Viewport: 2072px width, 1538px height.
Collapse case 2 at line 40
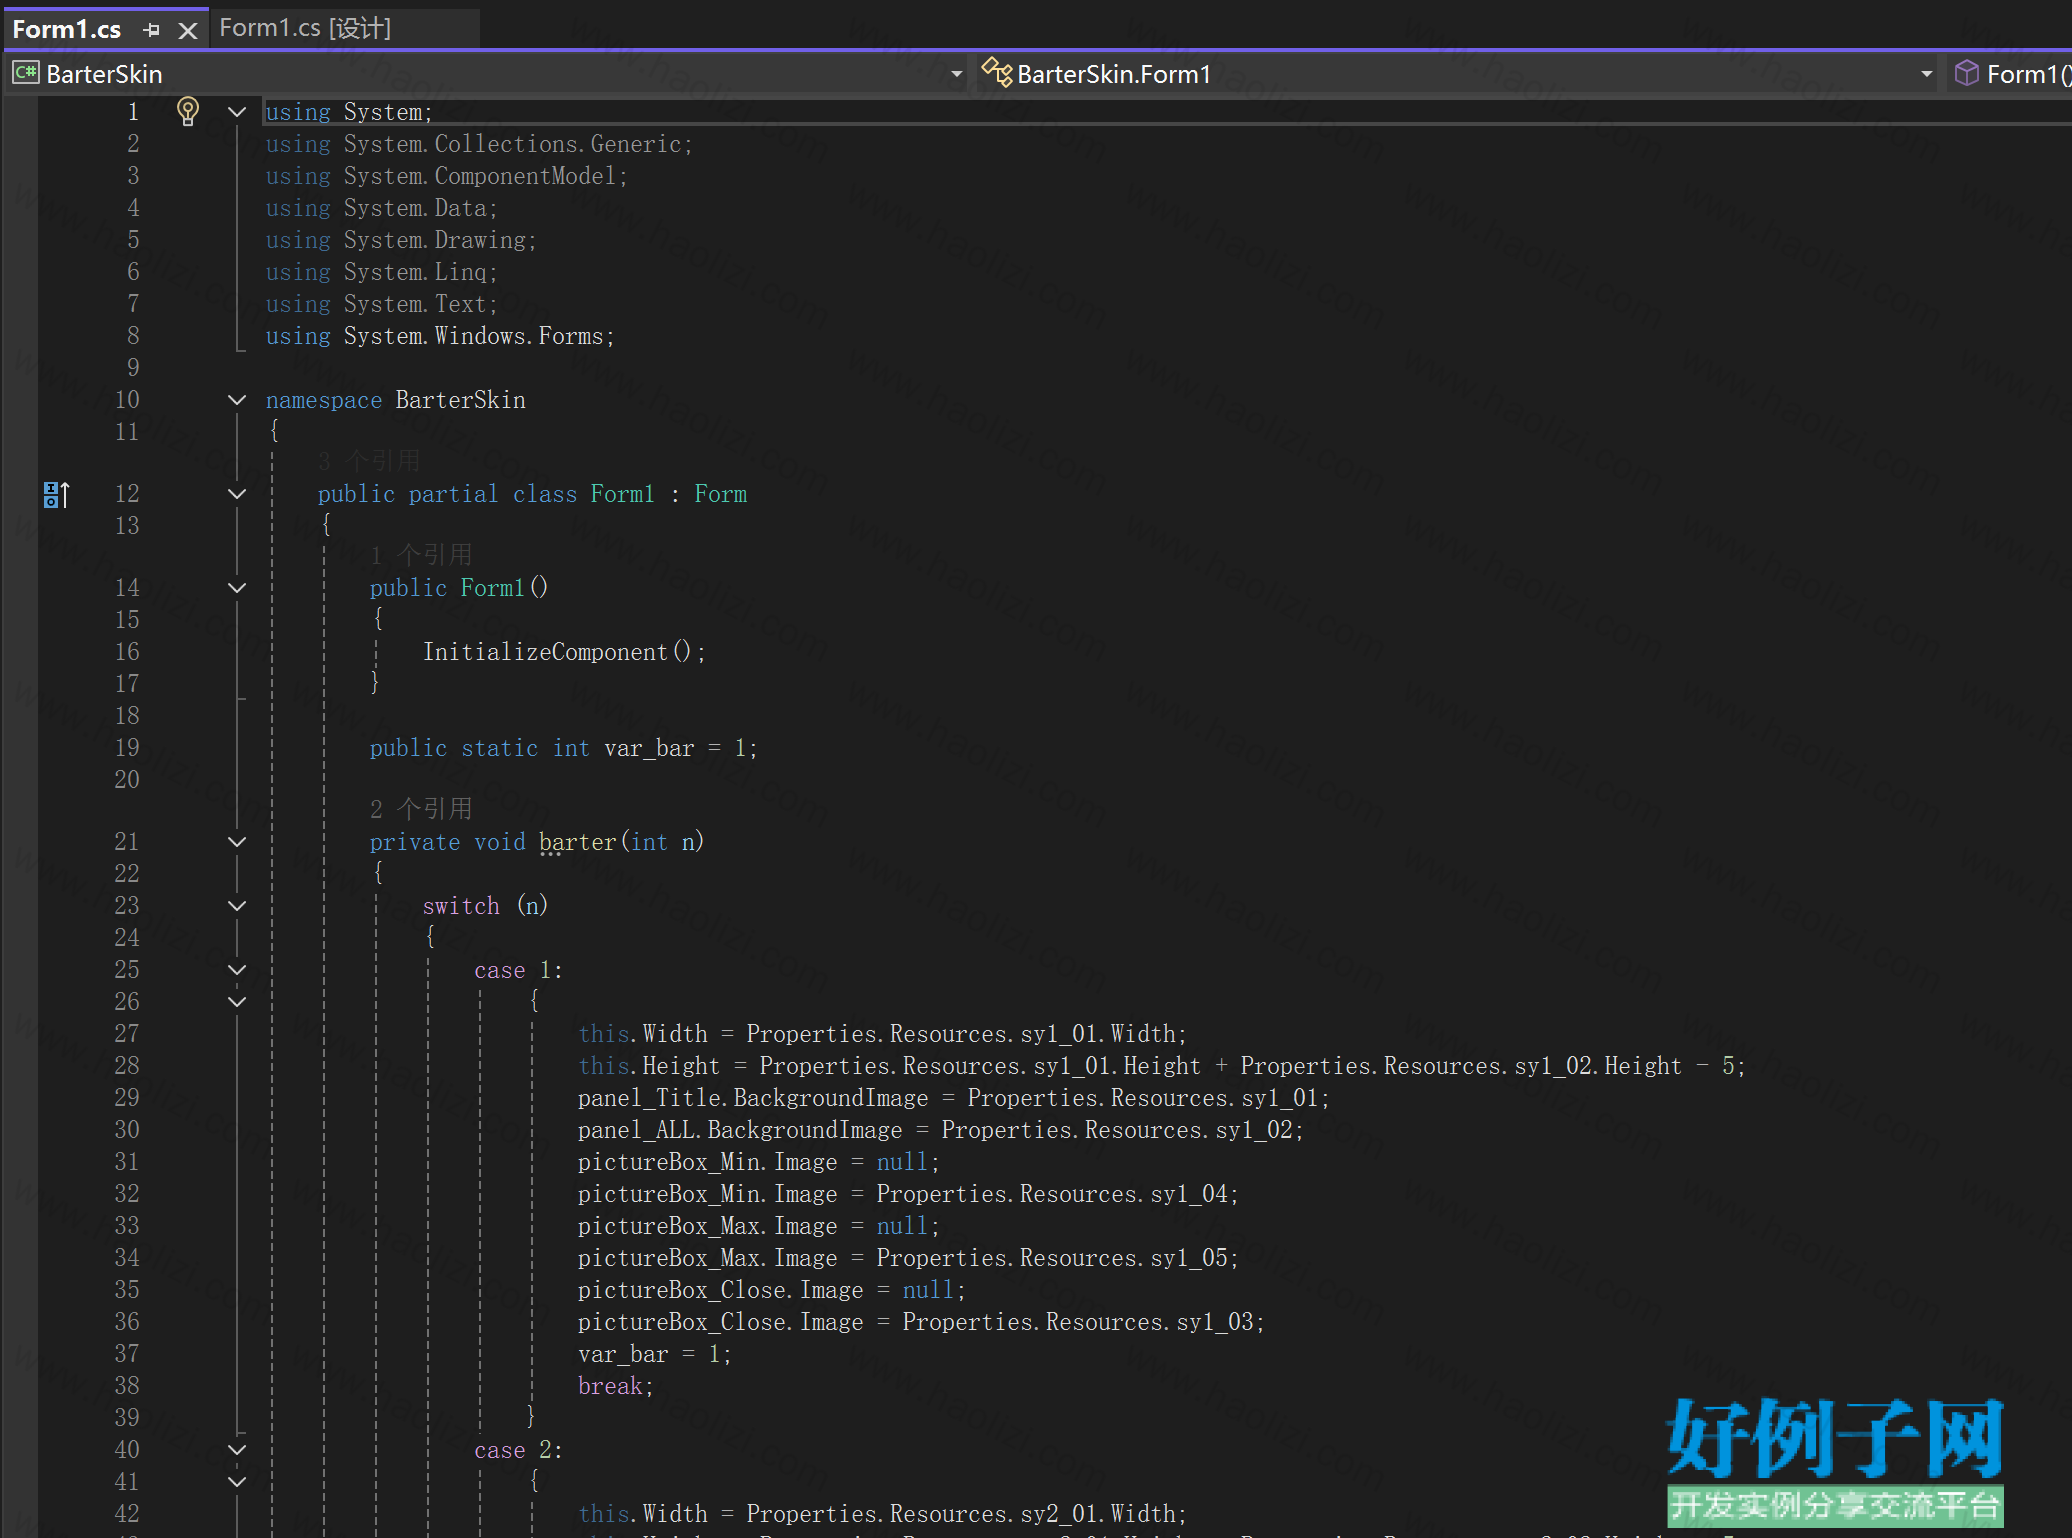click(237, 1450)
